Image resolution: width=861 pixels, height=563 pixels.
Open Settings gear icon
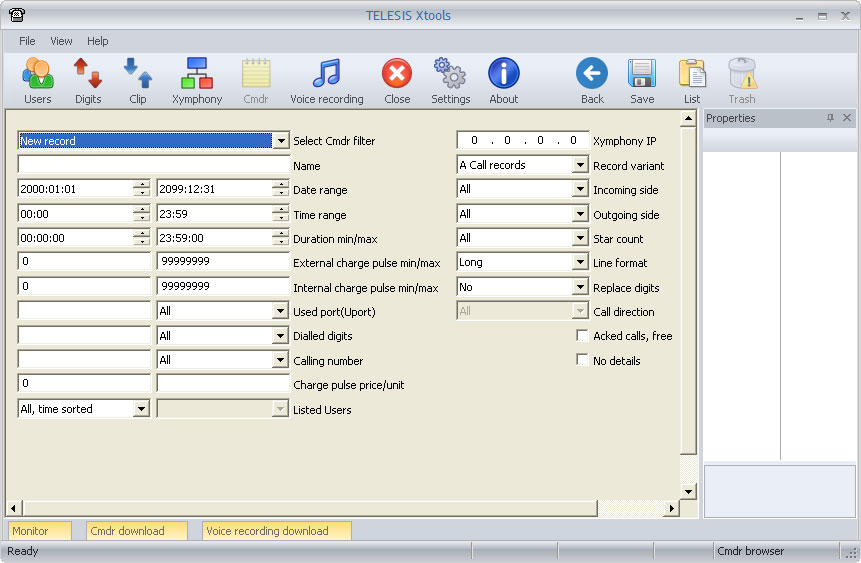[450, 80]
